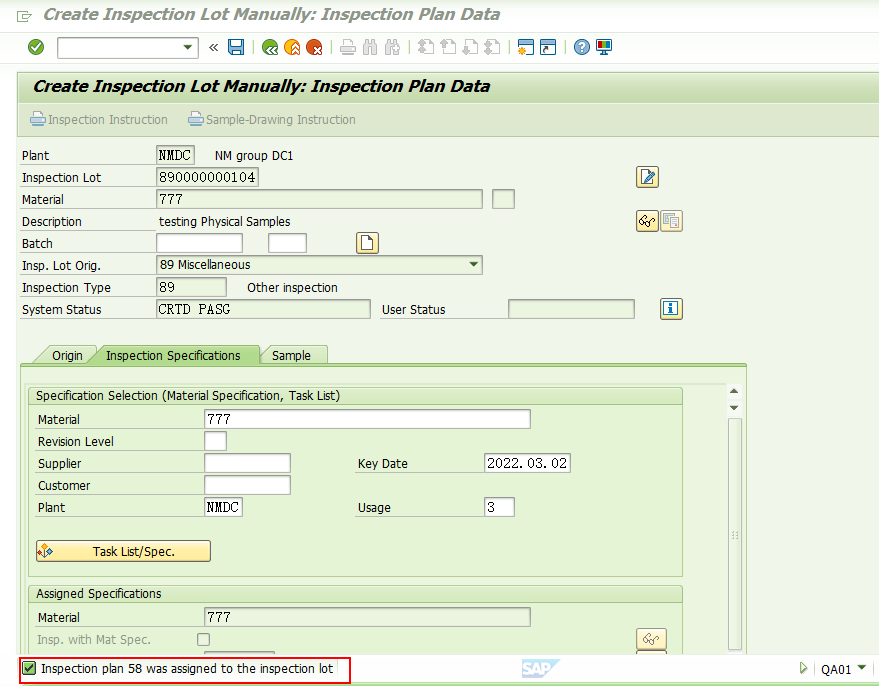This screenshot has height=686, width=879.
Task: Go to Last Page icon
Action: pyautogui.click(x=492, y=47)
